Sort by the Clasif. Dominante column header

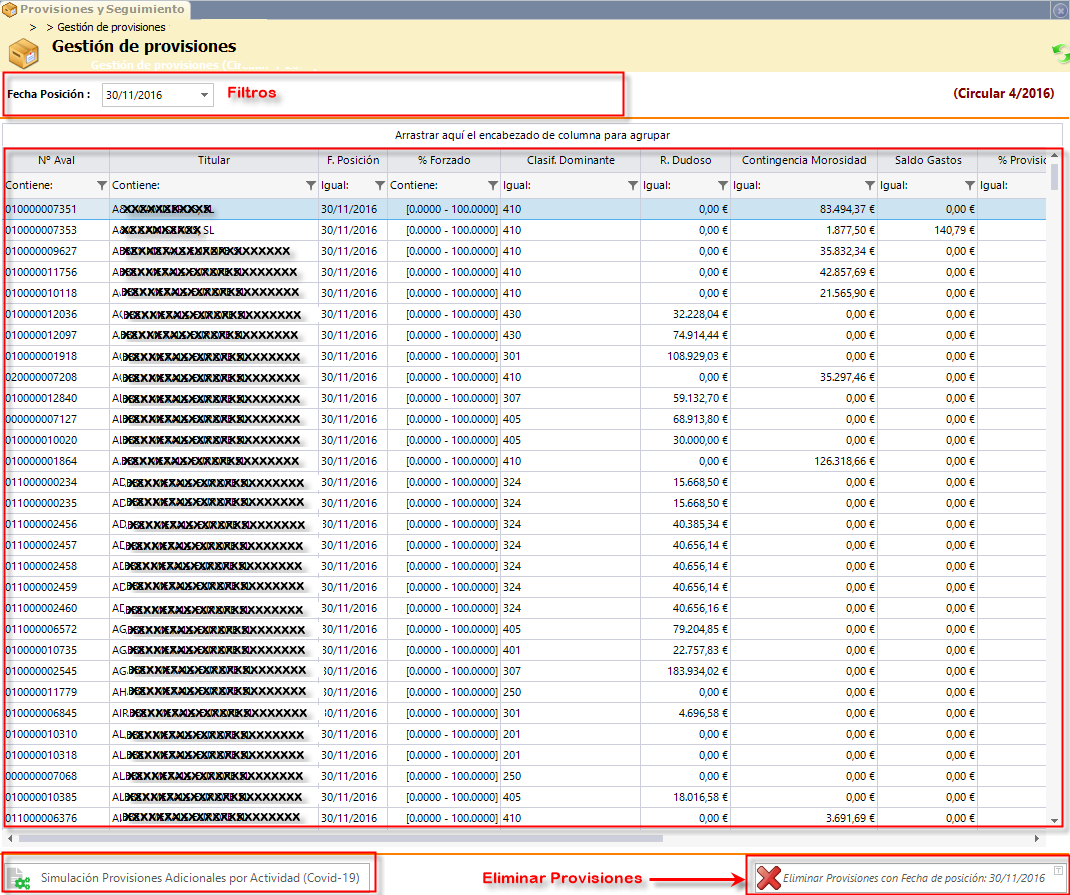(570, 160)
